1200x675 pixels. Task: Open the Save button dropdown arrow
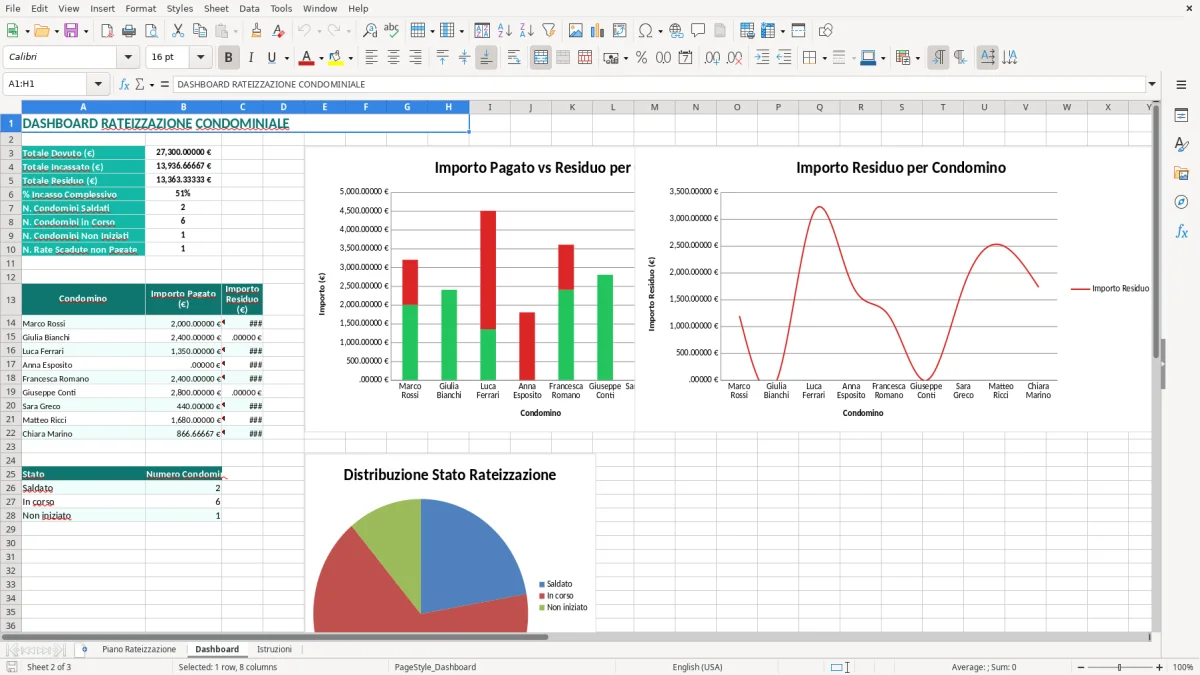point(85,31)
